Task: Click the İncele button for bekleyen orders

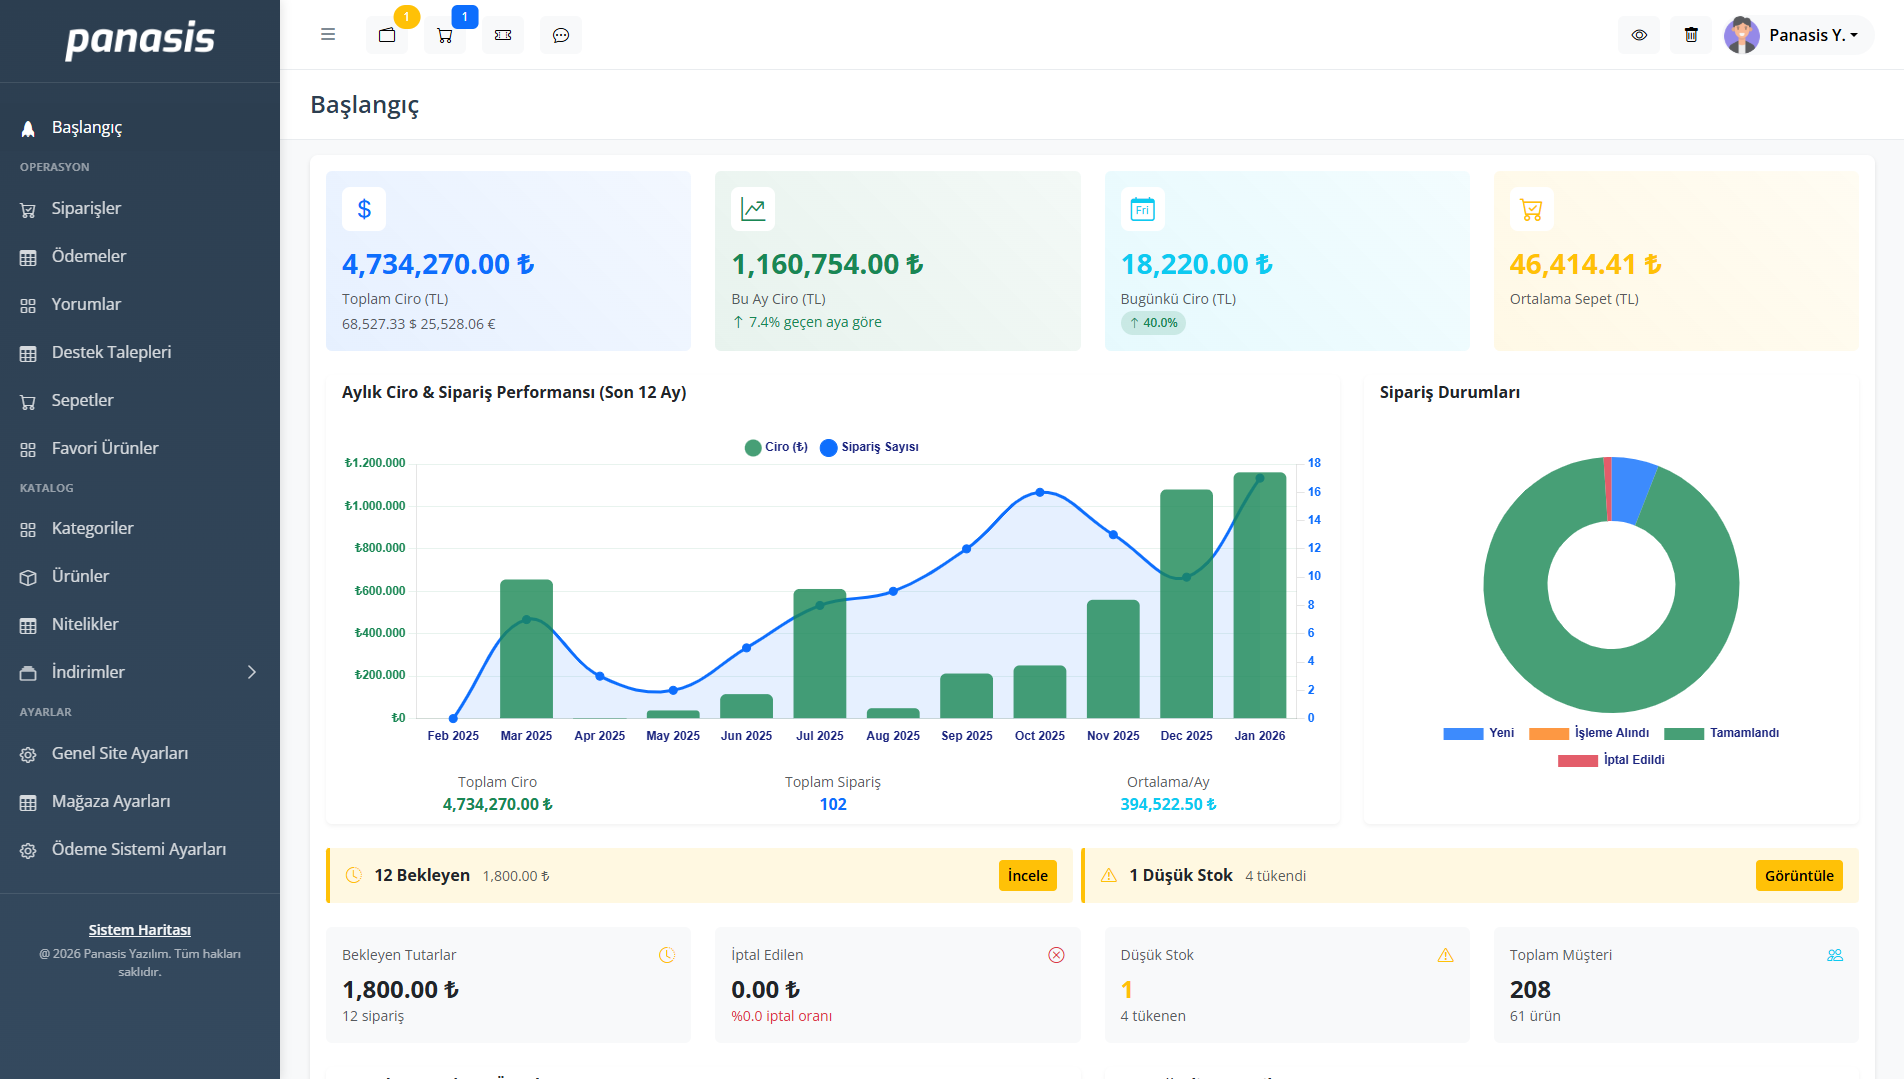Action: [x=1027, y=875]
